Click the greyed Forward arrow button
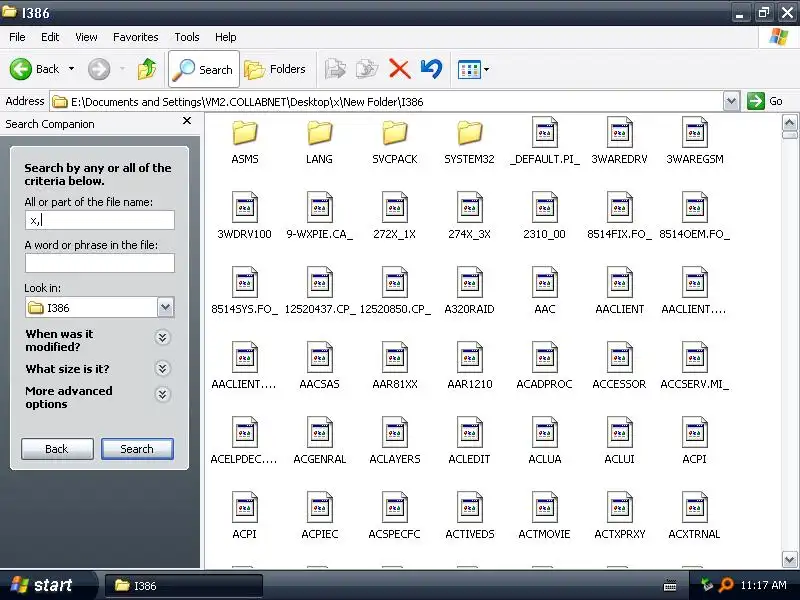800x600 pixels. 99,69
